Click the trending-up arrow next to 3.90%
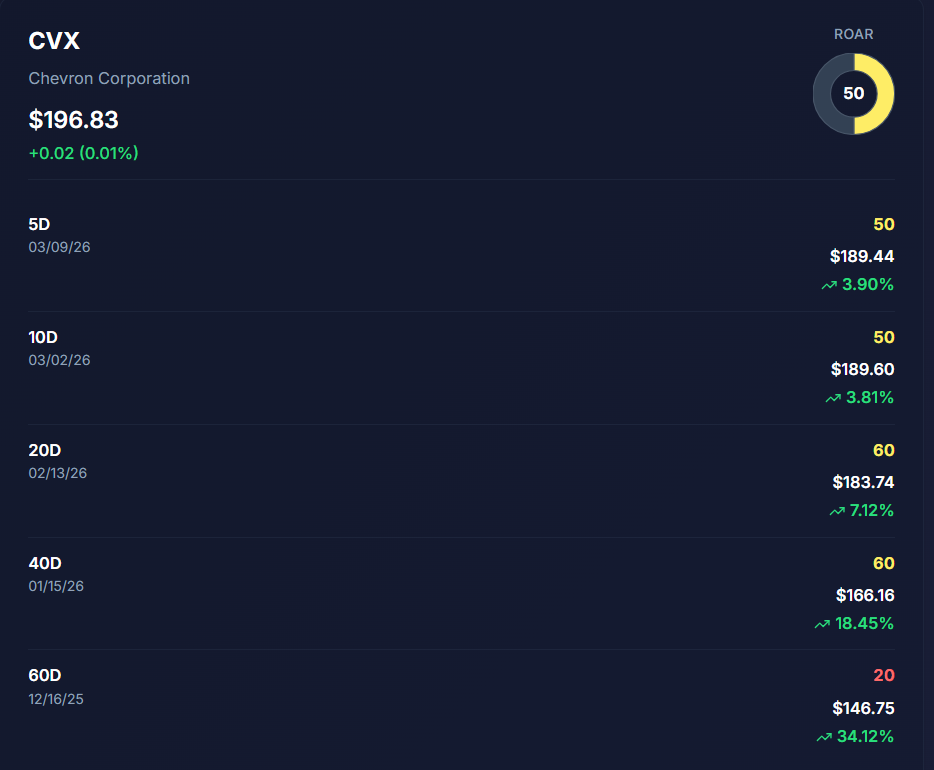This screenshot has height=770, width=934. point(829,285)
